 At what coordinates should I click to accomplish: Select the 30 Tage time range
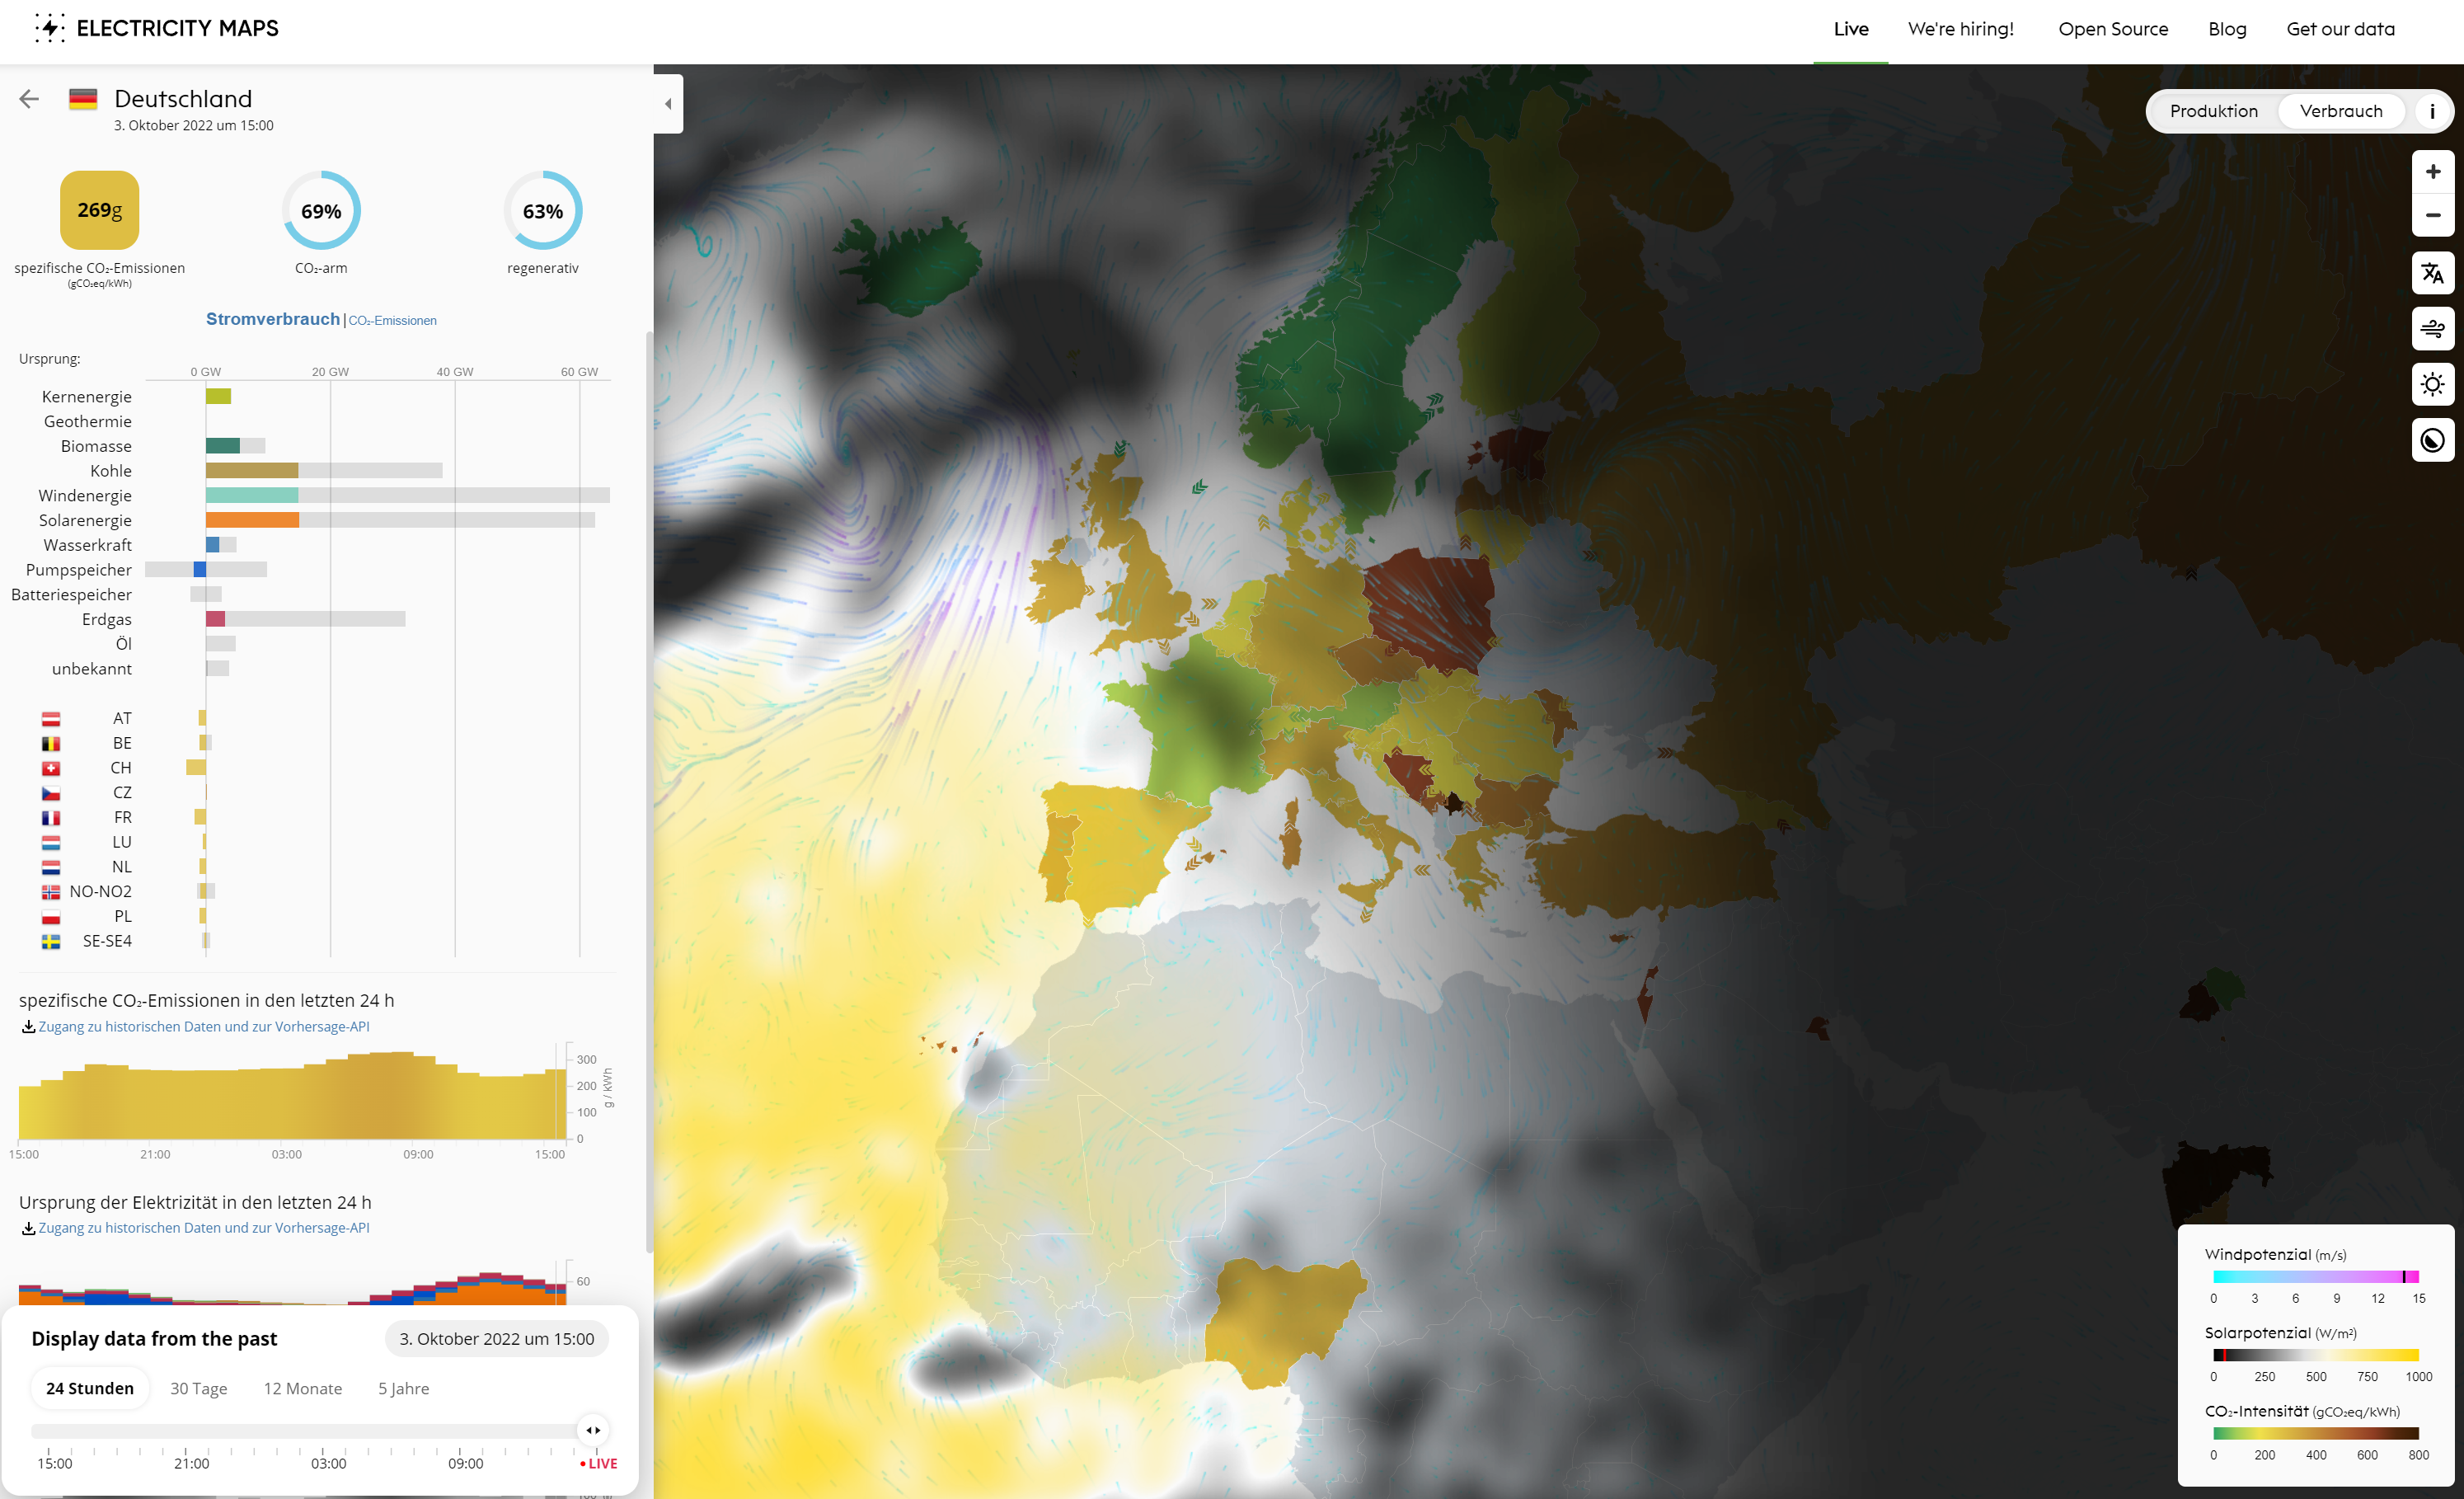[x=198, y=1388]
